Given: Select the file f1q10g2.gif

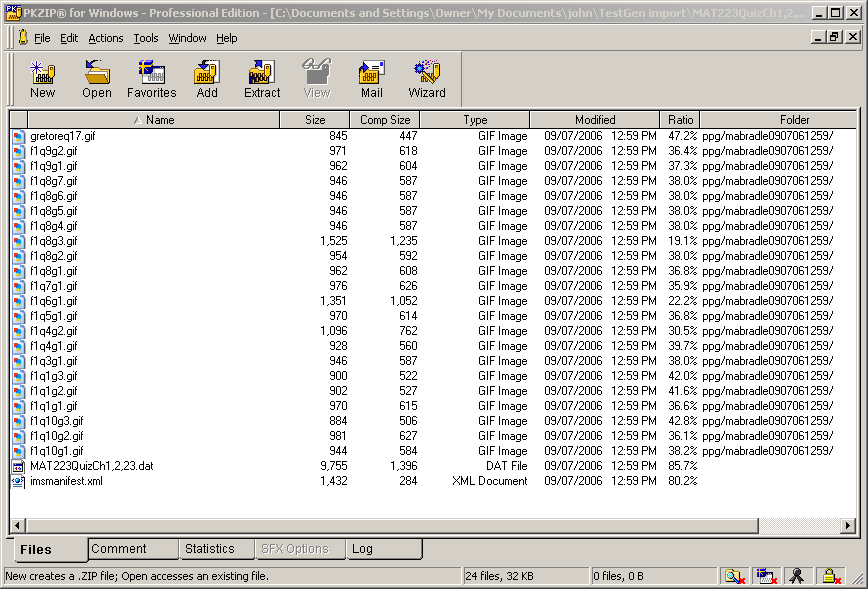Looking at the screenshot, I should [x=57, y=436].
